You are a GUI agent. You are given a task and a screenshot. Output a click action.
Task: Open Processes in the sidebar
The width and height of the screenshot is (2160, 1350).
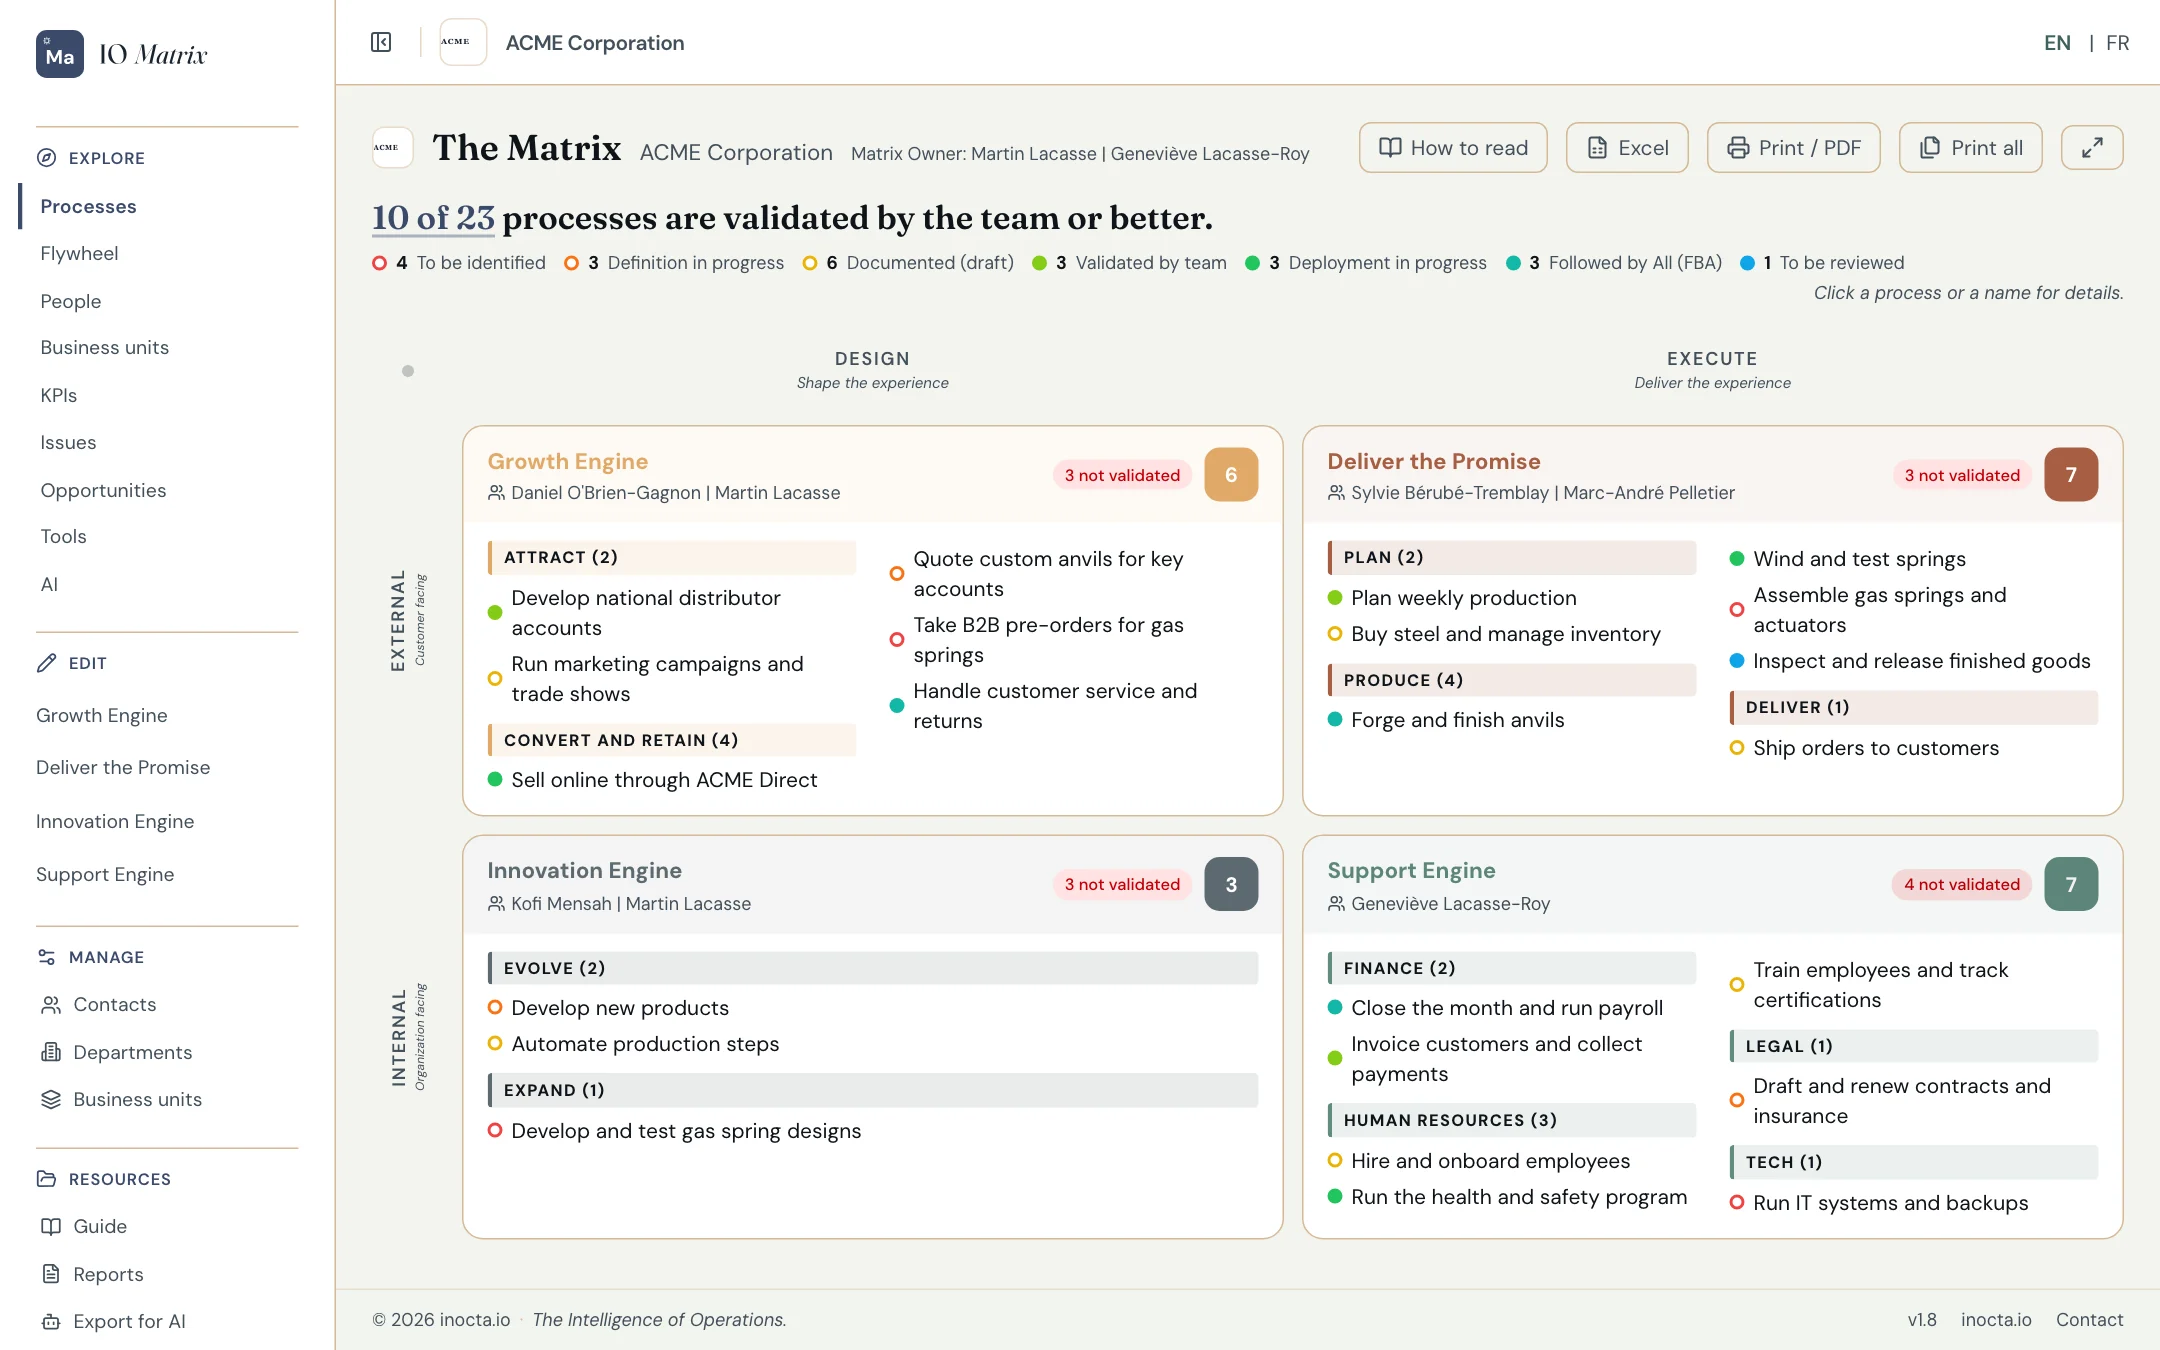pos(88,206)
